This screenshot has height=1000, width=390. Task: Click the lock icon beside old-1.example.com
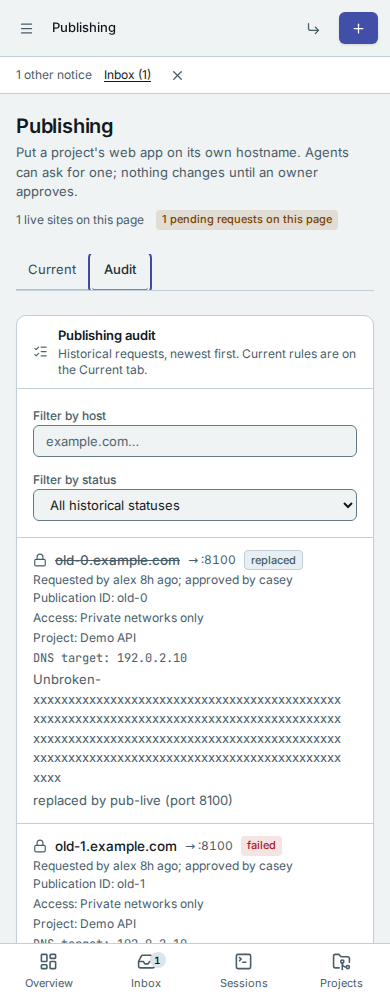40,846
